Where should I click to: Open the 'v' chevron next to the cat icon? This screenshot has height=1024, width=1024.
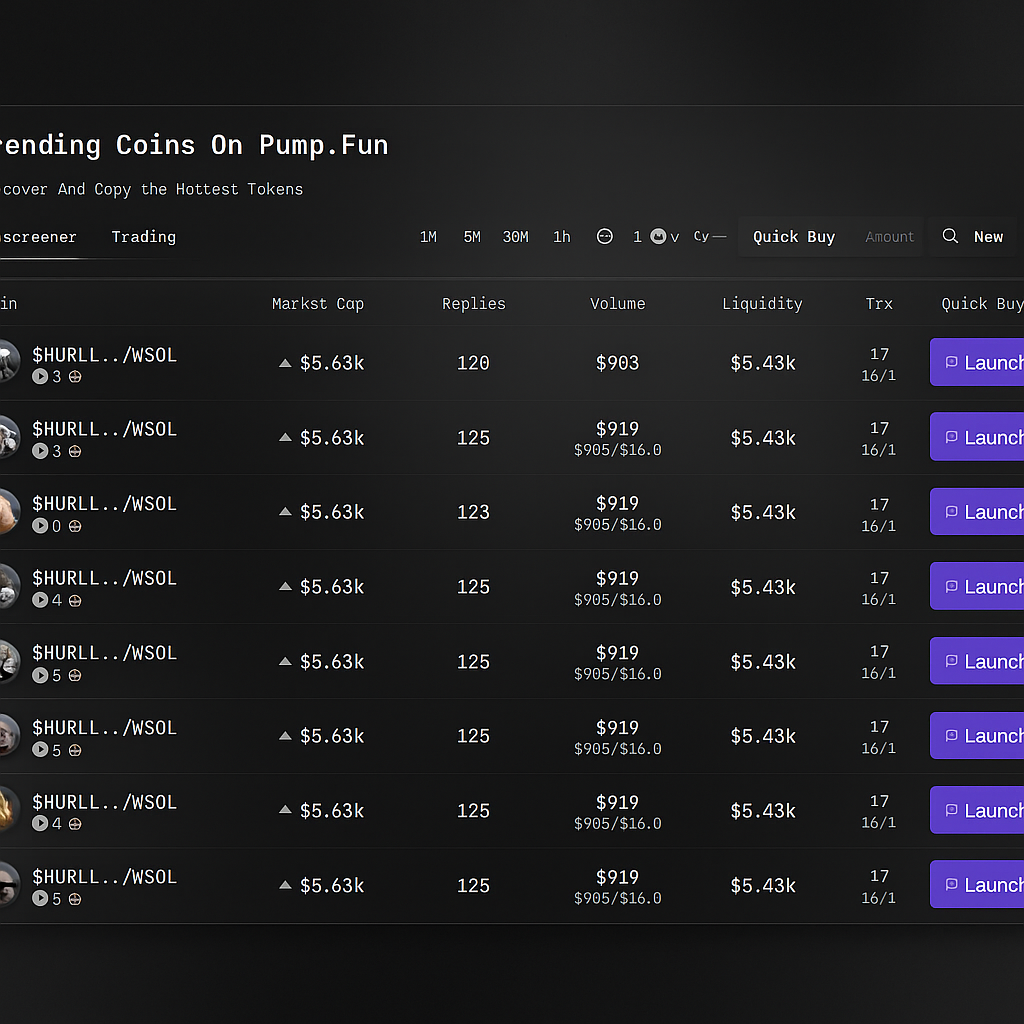click(x=675, y=238)
